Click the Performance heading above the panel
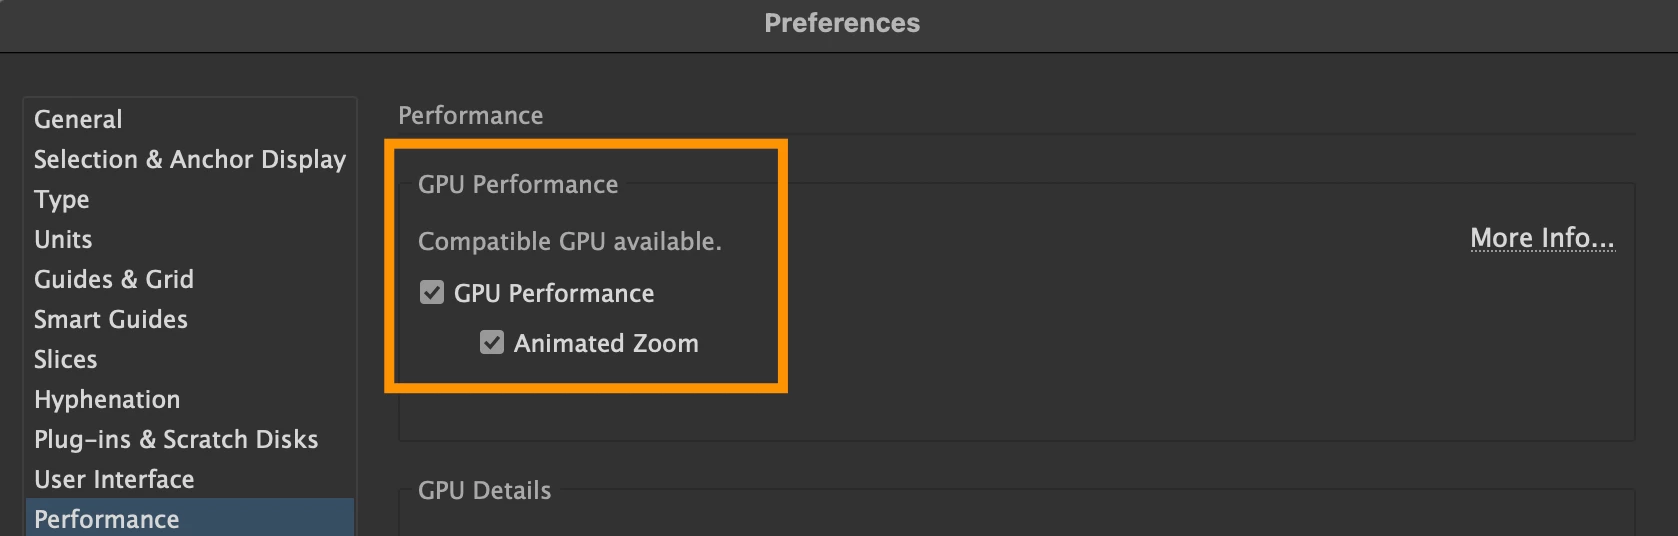1678x536 pixels. pos(471,115)
